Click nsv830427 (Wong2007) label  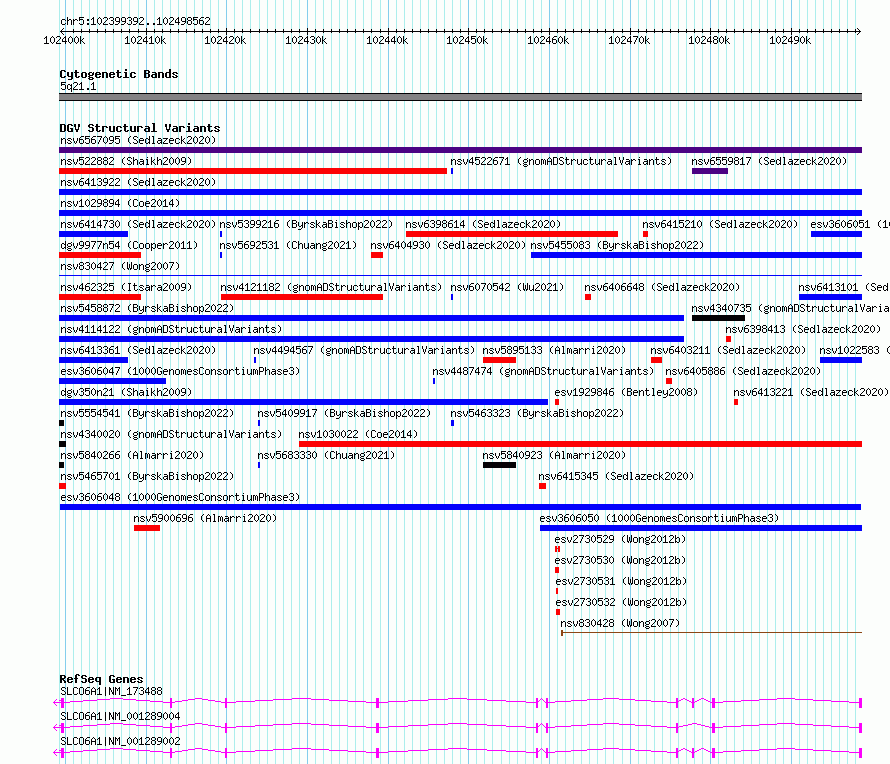120,266
